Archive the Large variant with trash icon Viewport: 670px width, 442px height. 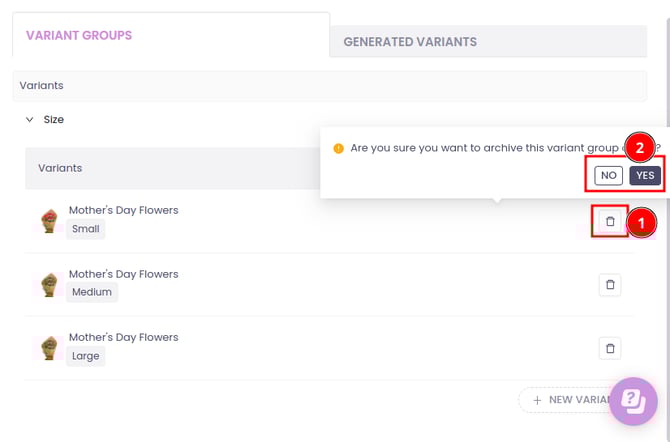point(610,348)
